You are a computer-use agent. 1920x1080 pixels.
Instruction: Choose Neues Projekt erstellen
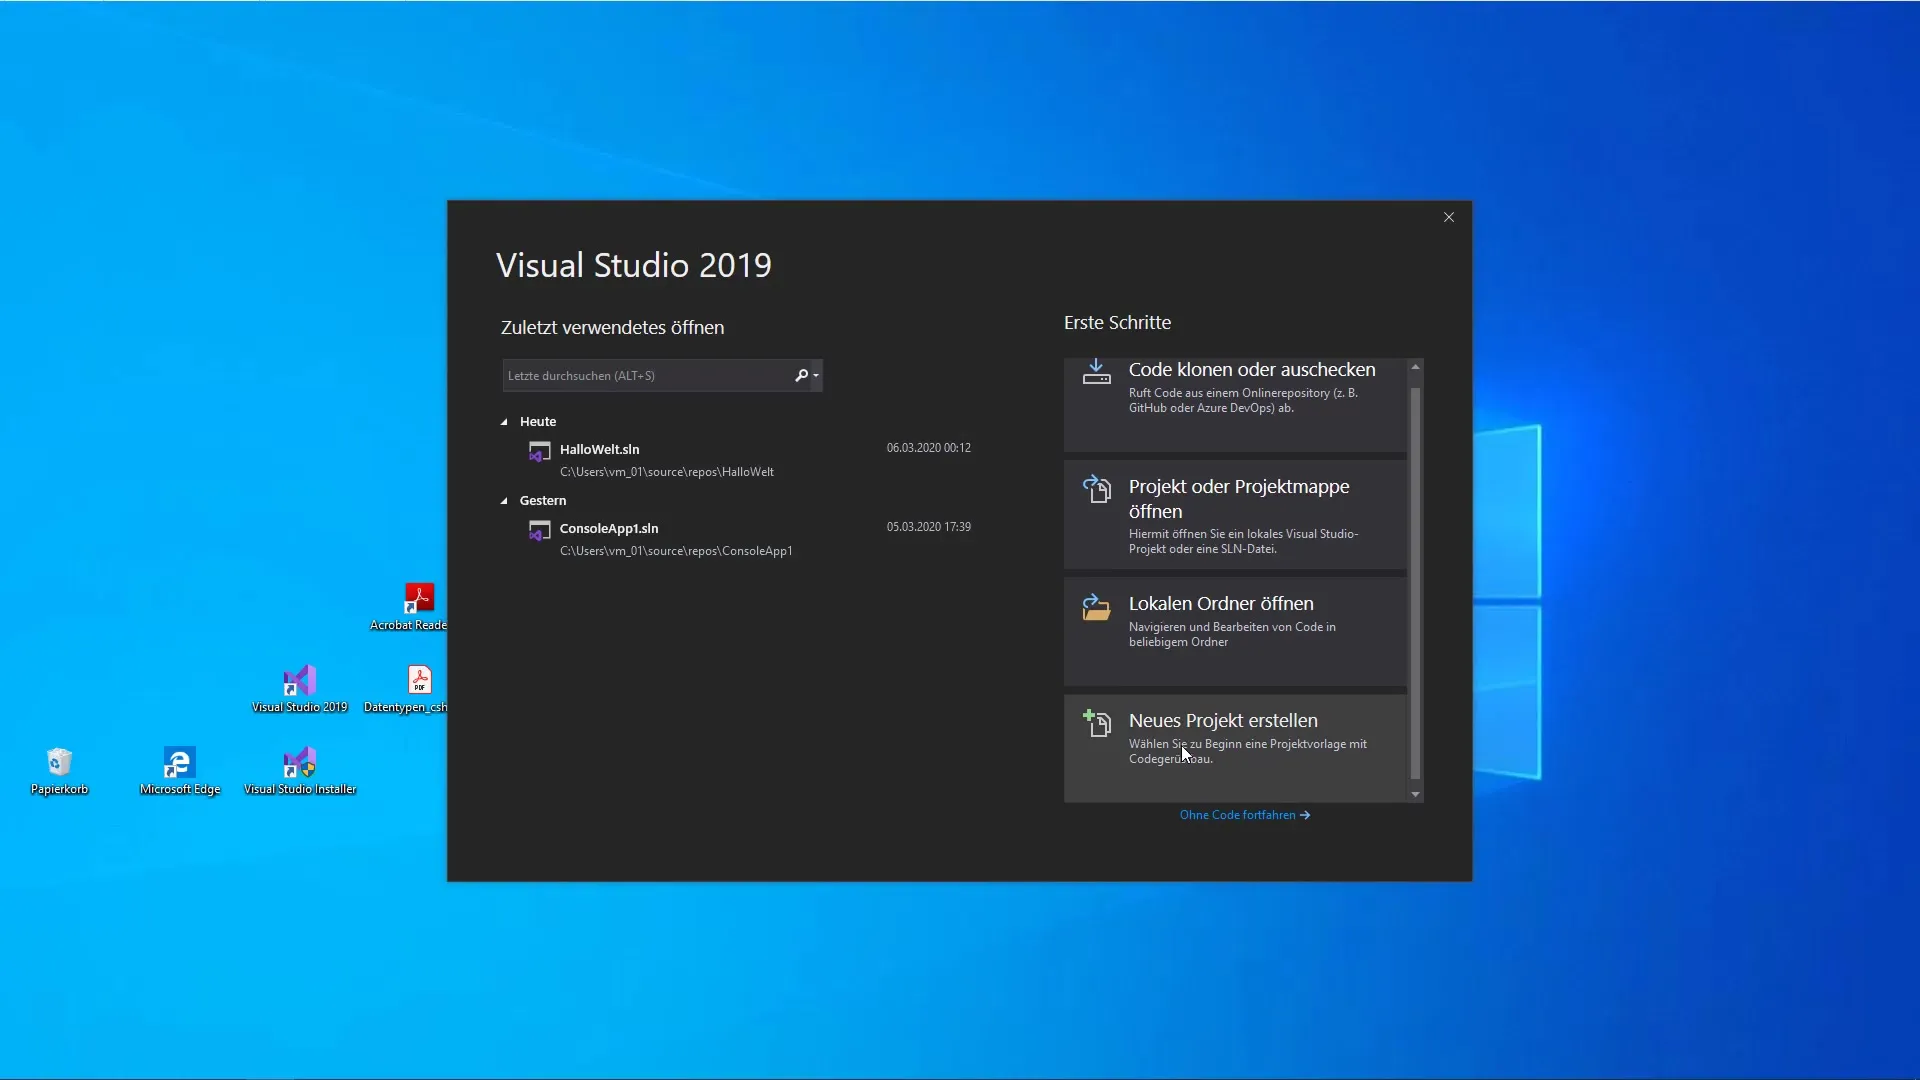click(x=1235, y=748)
